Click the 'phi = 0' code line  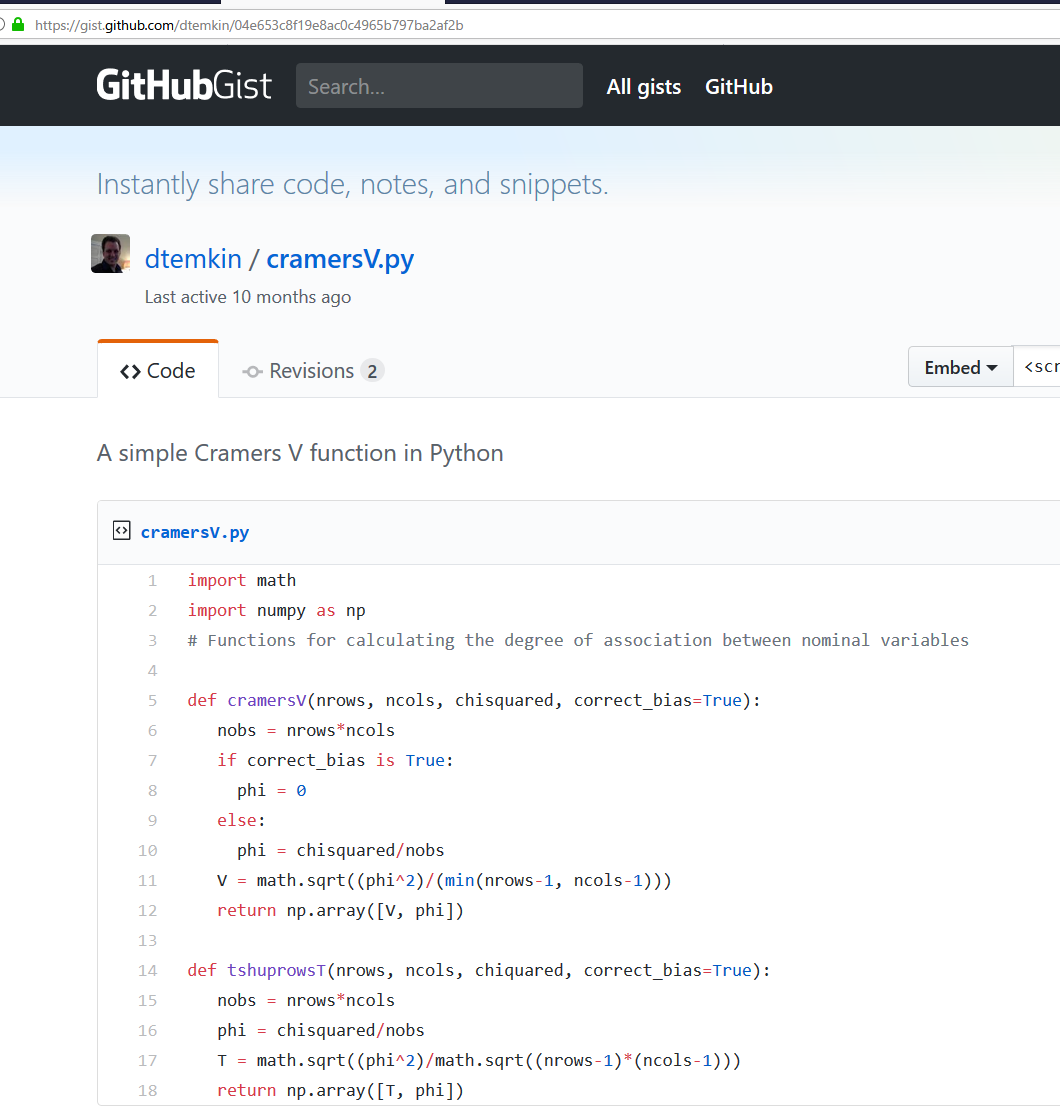click(272, 790)
